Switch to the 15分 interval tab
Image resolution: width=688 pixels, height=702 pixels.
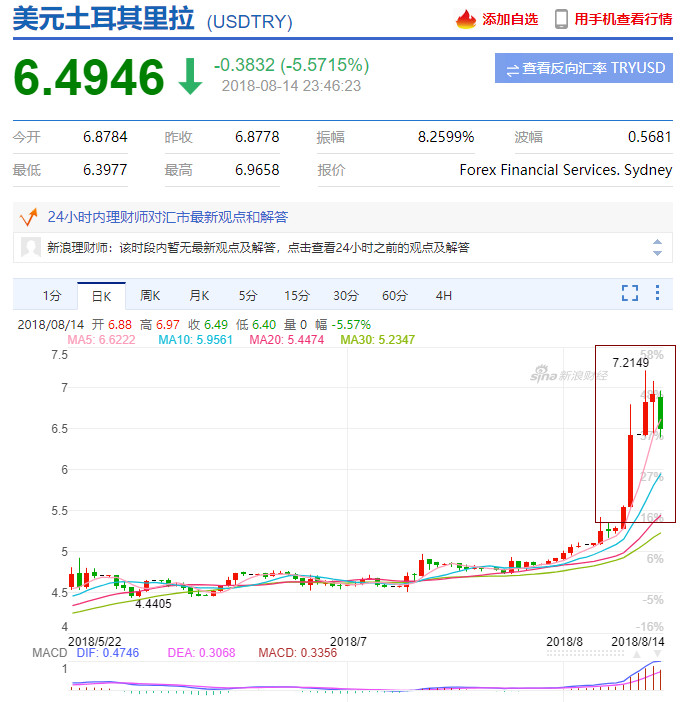click(297, 295)
